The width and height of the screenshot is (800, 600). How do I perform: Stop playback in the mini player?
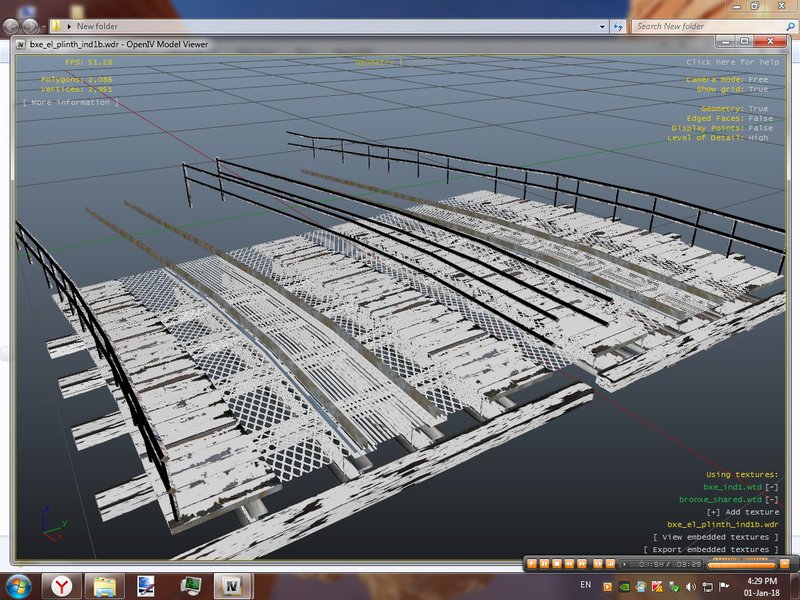click(x=557, y=564)
